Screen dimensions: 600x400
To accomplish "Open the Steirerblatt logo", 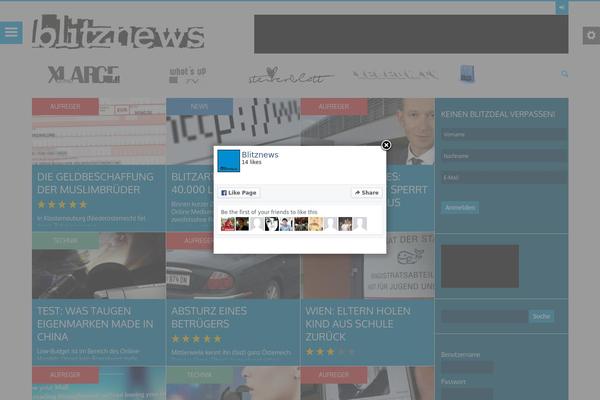I will (x=291, y=75).
